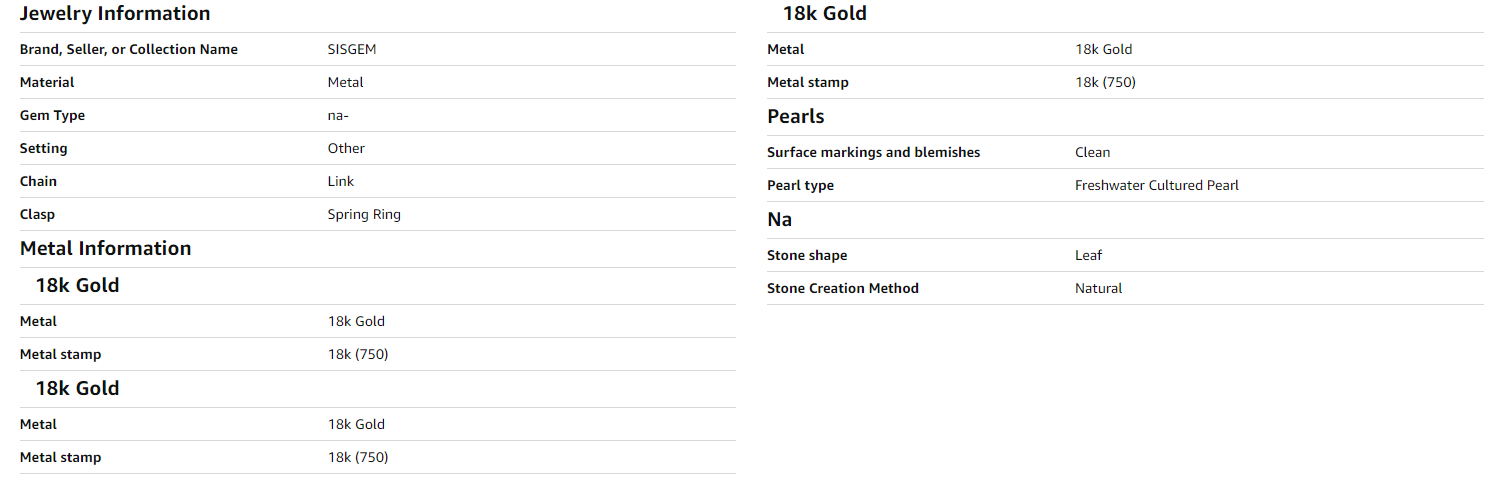Click the Chain row label
Screen dimensions: 1496x485
click(38, 181)
